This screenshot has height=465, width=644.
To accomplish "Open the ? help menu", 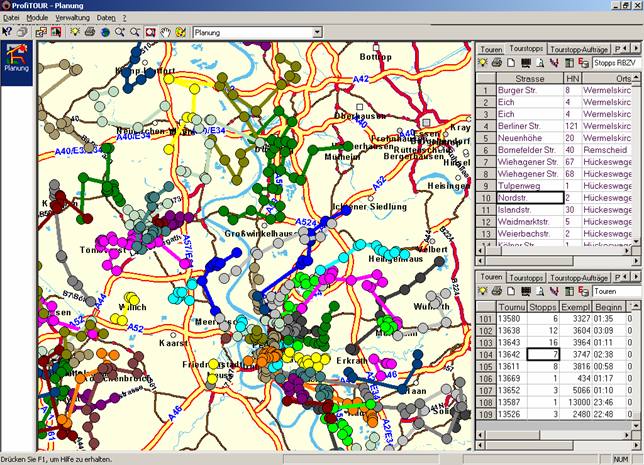I will (124, 18).
